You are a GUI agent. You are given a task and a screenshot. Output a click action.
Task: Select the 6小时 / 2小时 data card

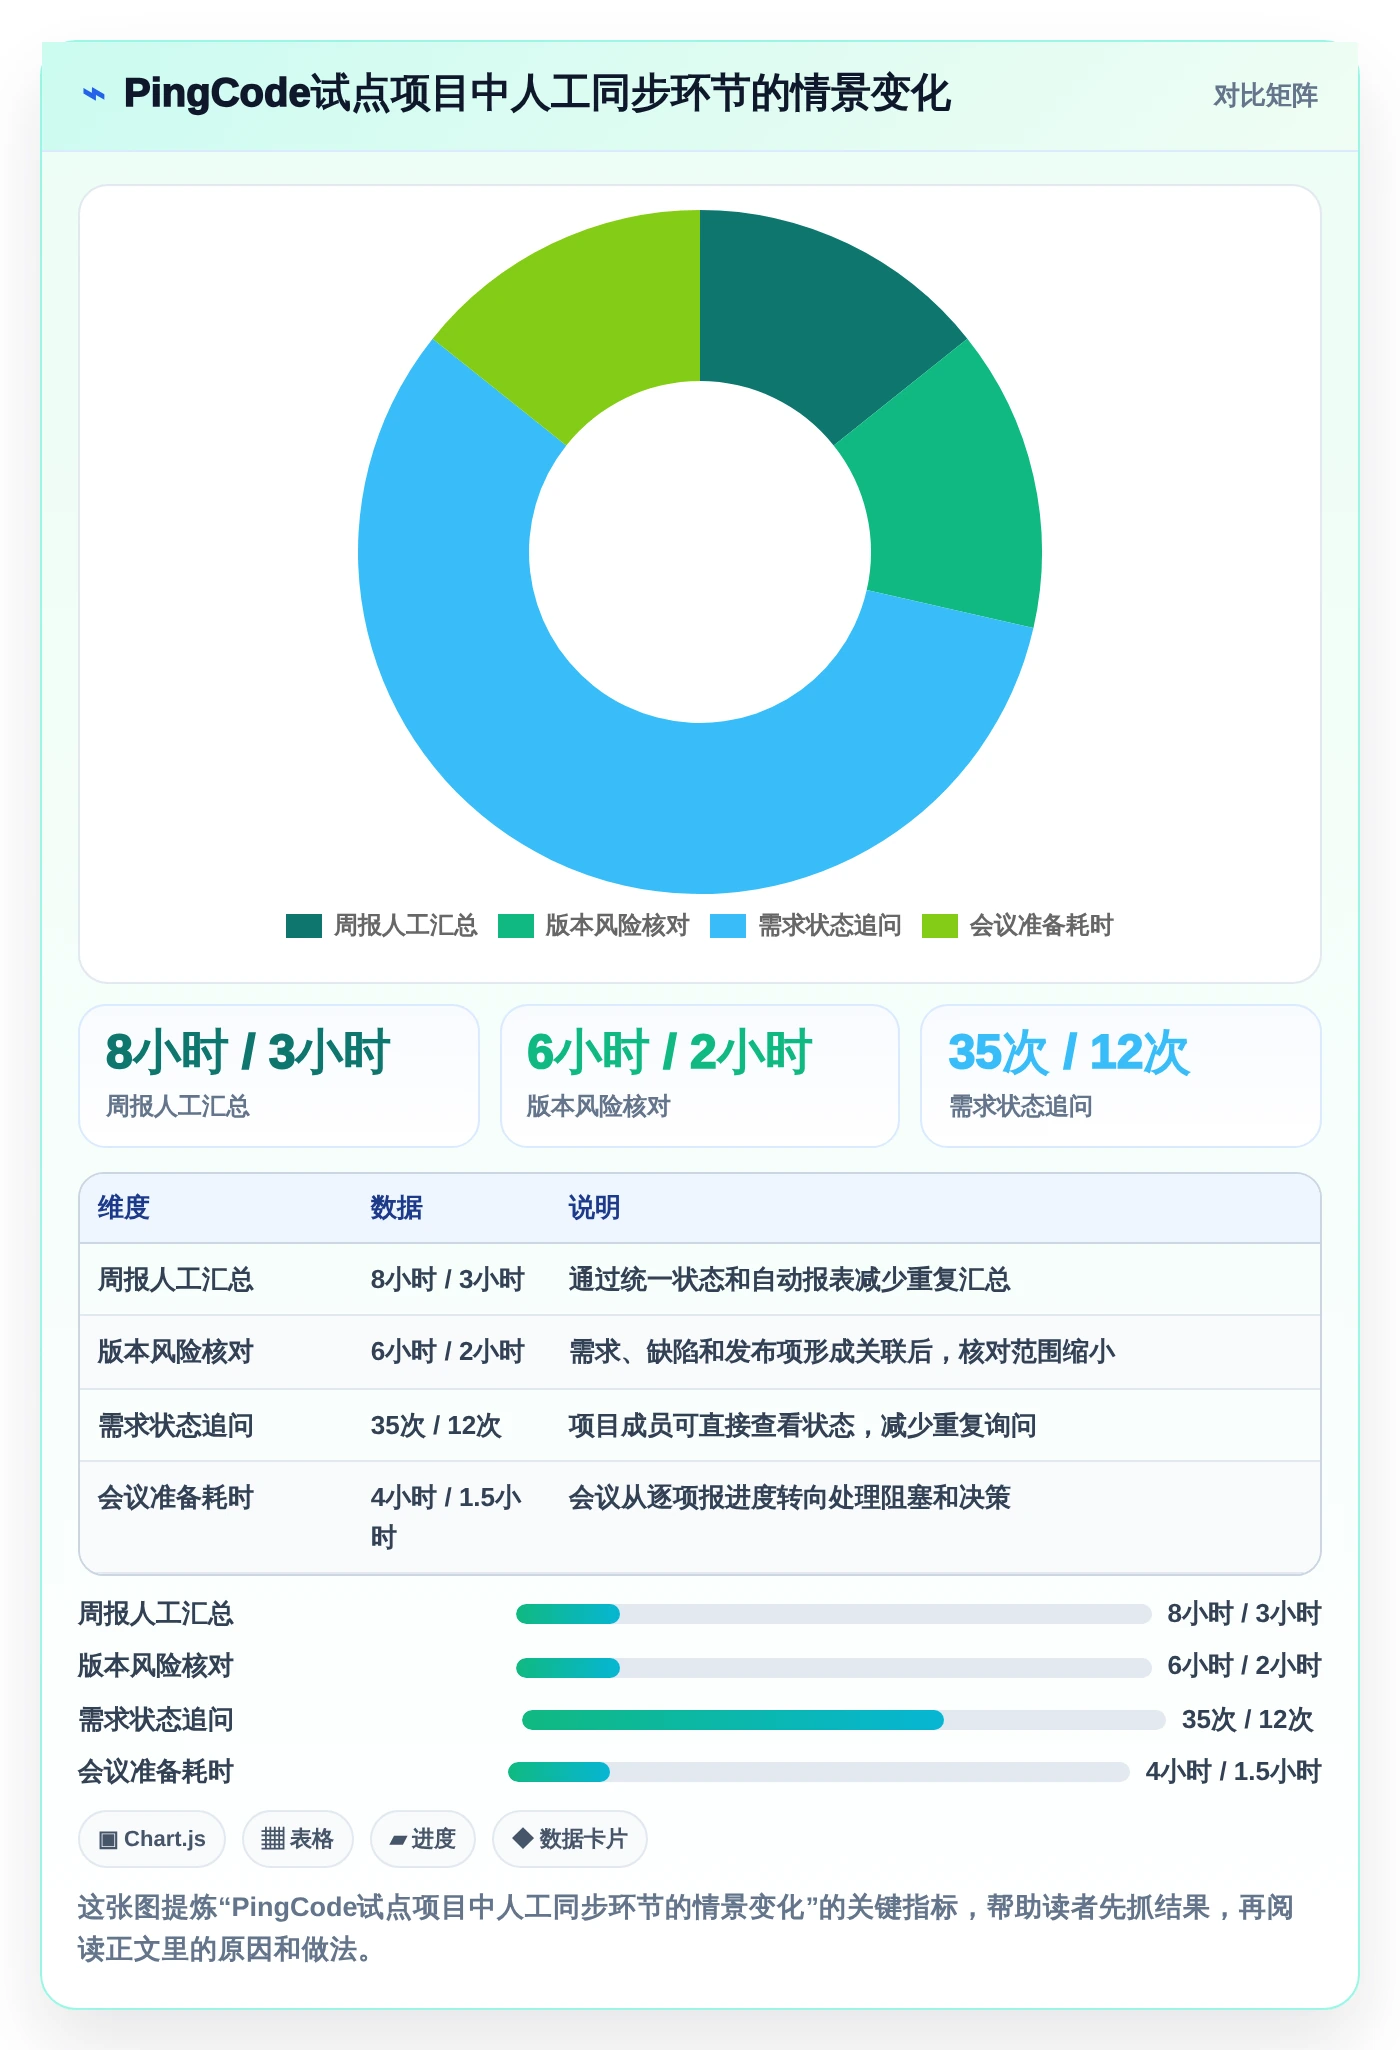(x=700, y=1076)
